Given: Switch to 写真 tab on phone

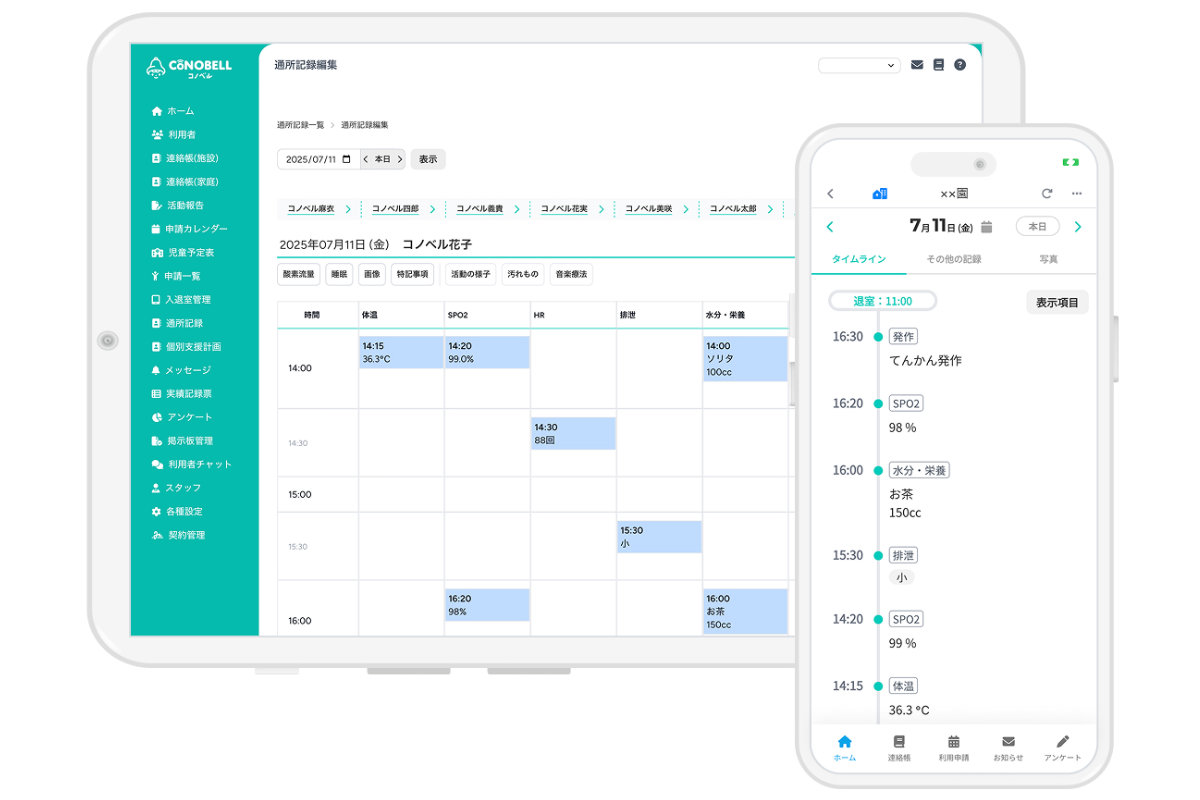Looking at the screenshot, I should click(1048, 259).
